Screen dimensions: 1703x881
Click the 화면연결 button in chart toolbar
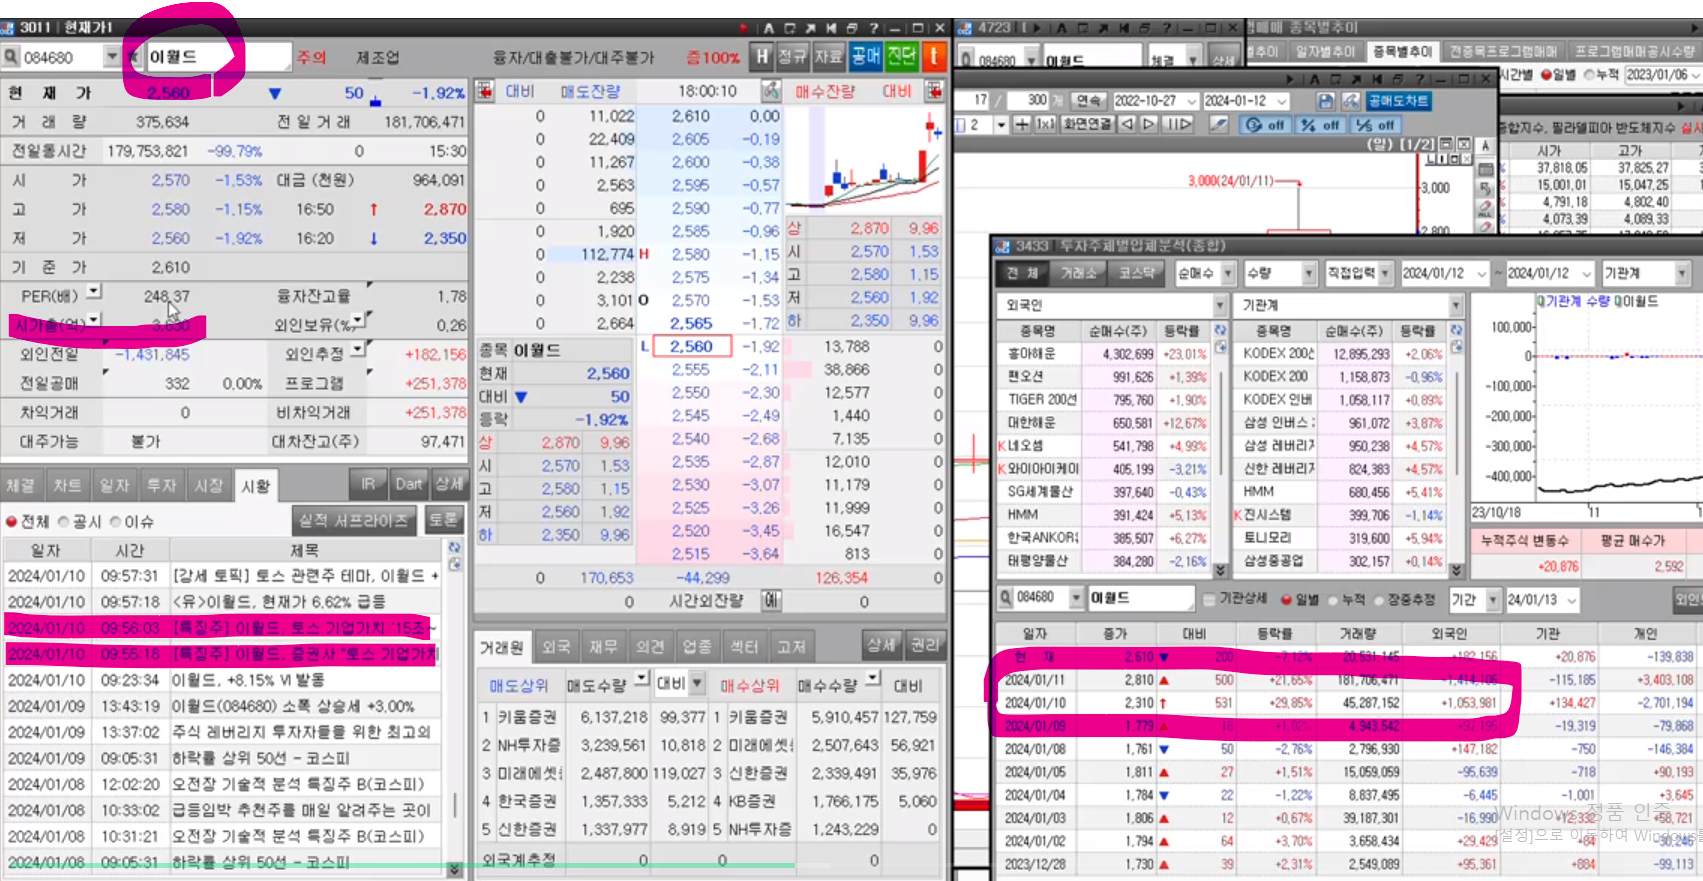(1087, 124)
